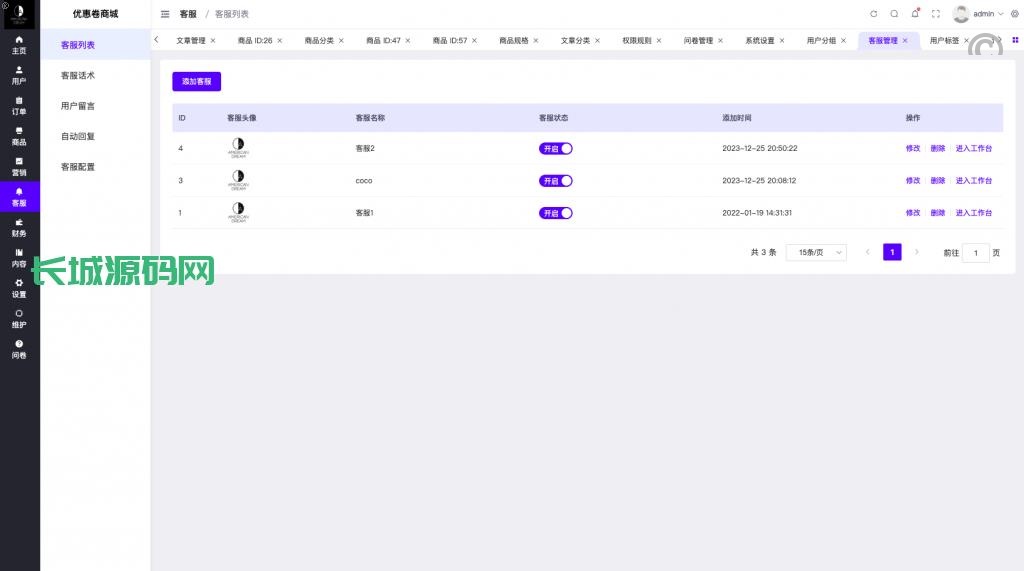This screenshot has height=571, width=1024.
Task: Click 进入工作台 for coco
Action: click(x=974, y=181)
